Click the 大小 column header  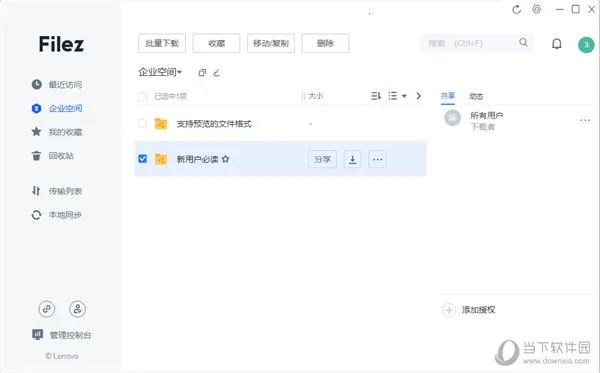point(315,96)
